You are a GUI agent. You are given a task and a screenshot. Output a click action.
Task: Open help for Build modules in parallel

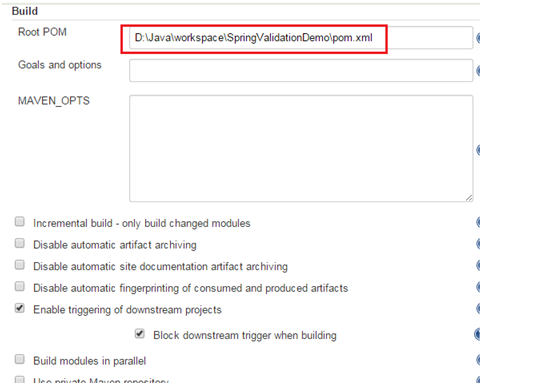point(478,360)
